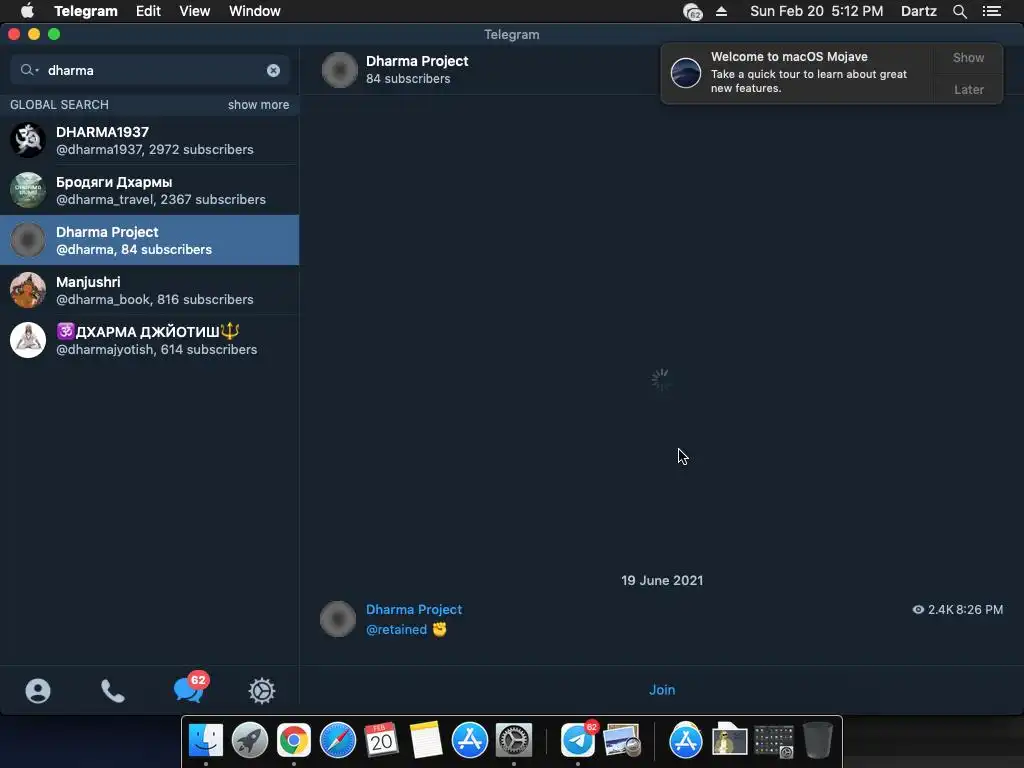1024x768 pixels.
Task: Click the DHARMA1937 avatar
Action: [x=28, y=140]
